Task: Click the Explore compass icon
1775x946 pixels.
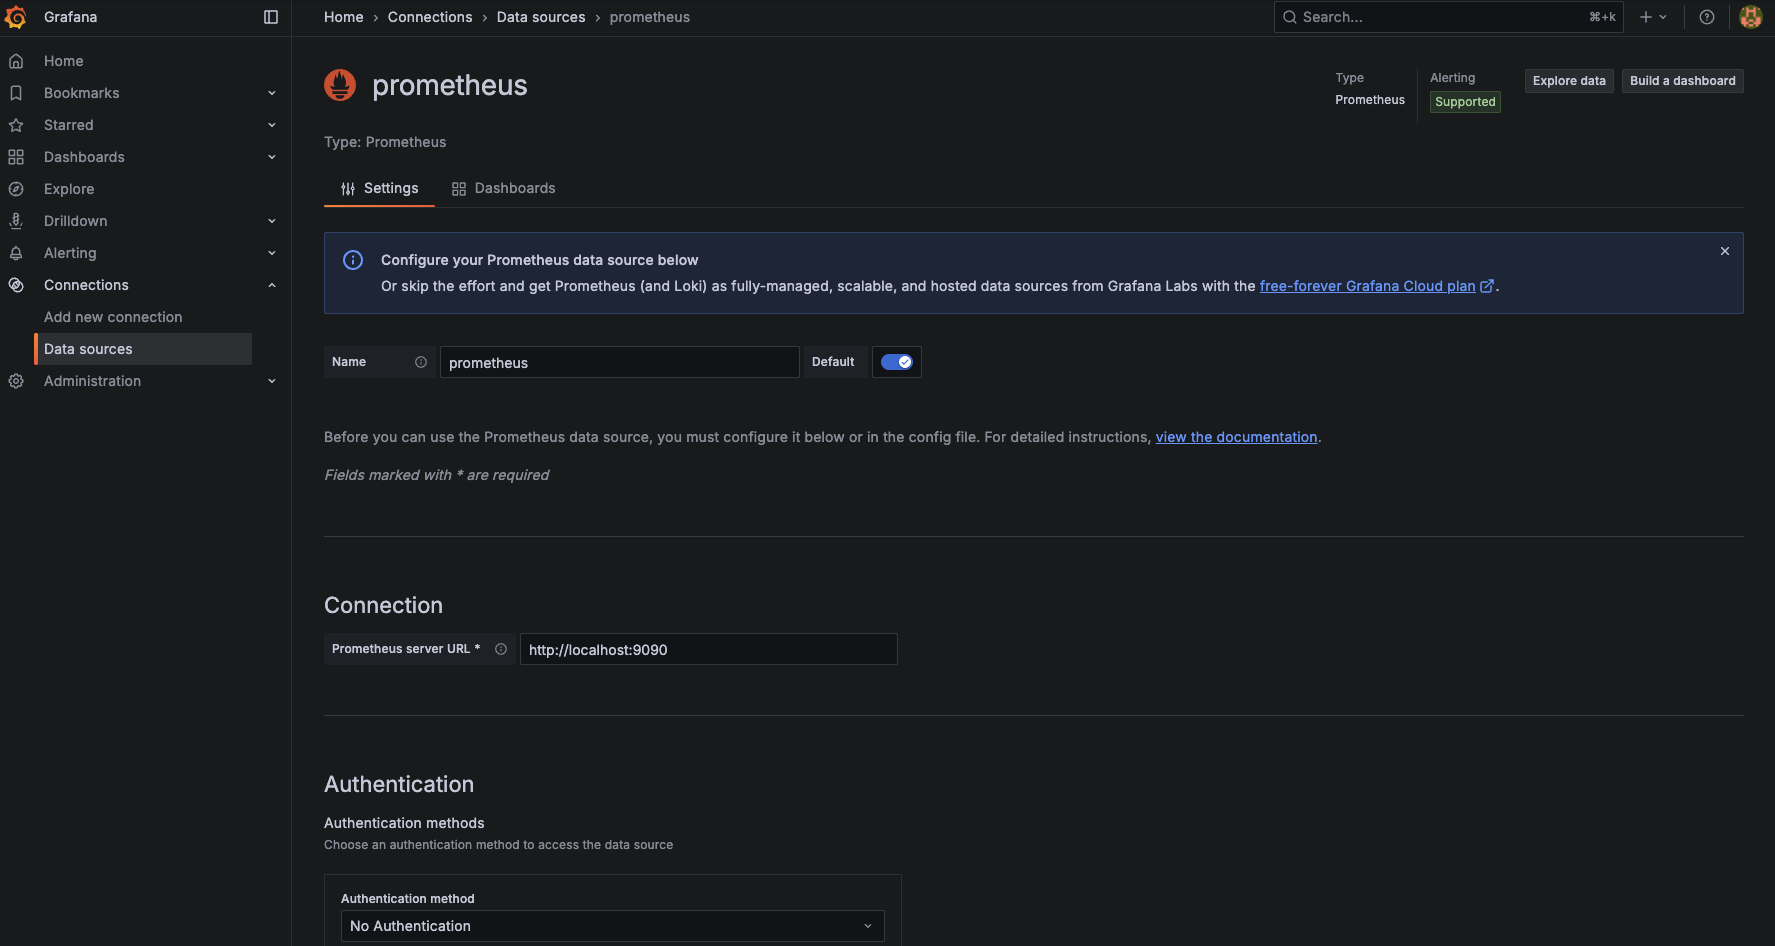Action: pyautogui.click(x=16, y=189)
